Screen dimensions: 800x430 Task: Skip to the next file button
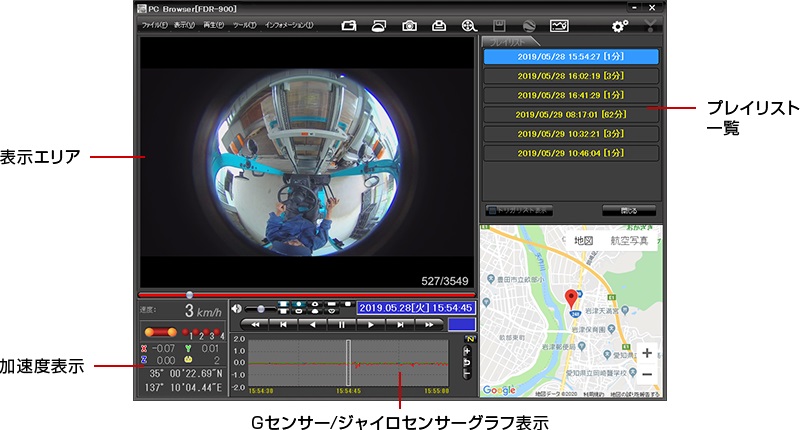tap(400, 325)
